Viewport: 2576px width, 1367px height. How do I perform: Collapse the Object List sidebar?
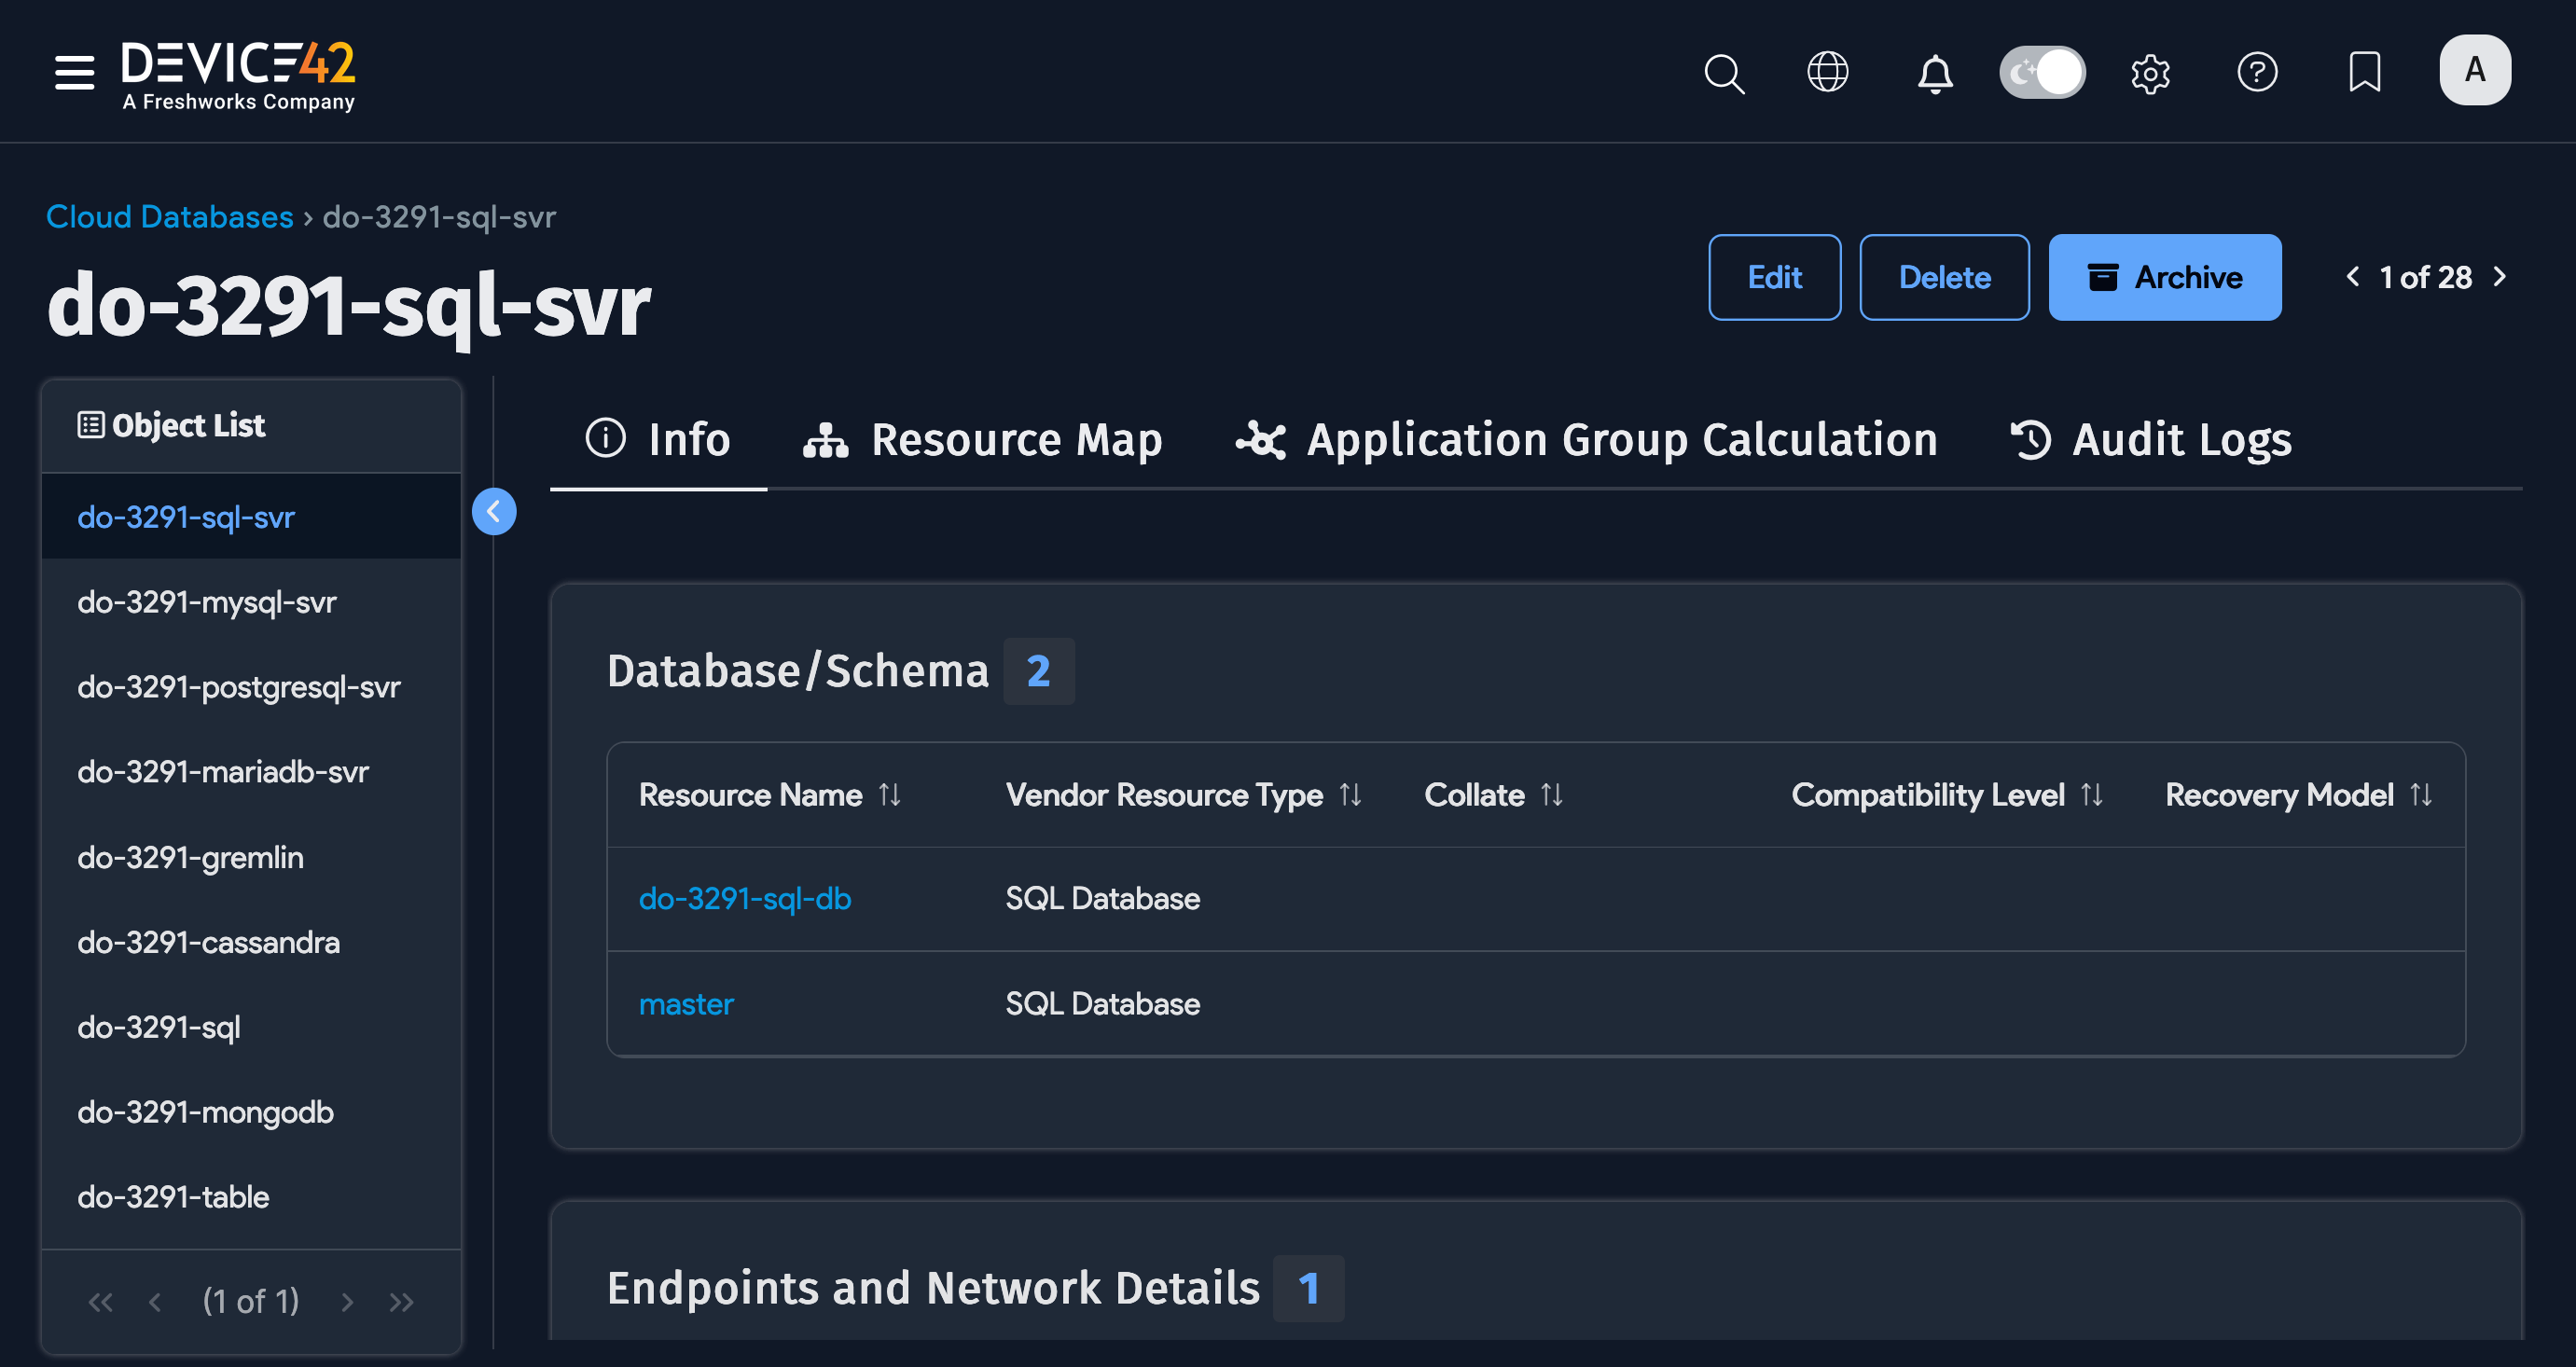pyautogui.click(x=494, y=511)
